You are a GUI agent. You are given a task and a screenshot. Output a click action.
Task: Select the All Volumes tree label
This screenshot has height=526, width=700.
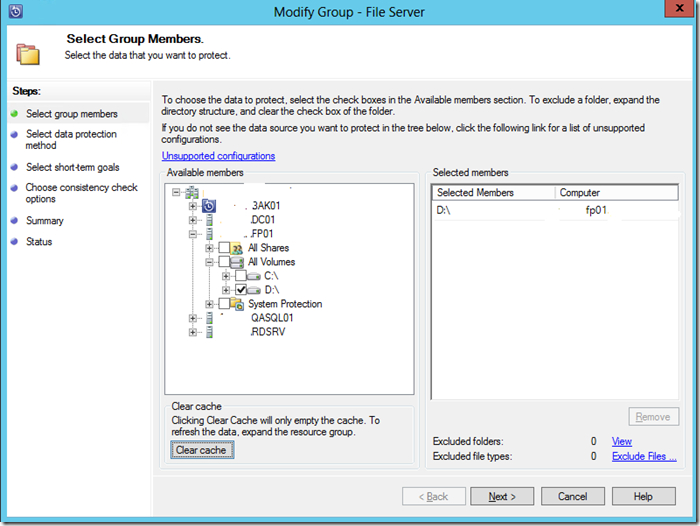(x=271, y=262)
